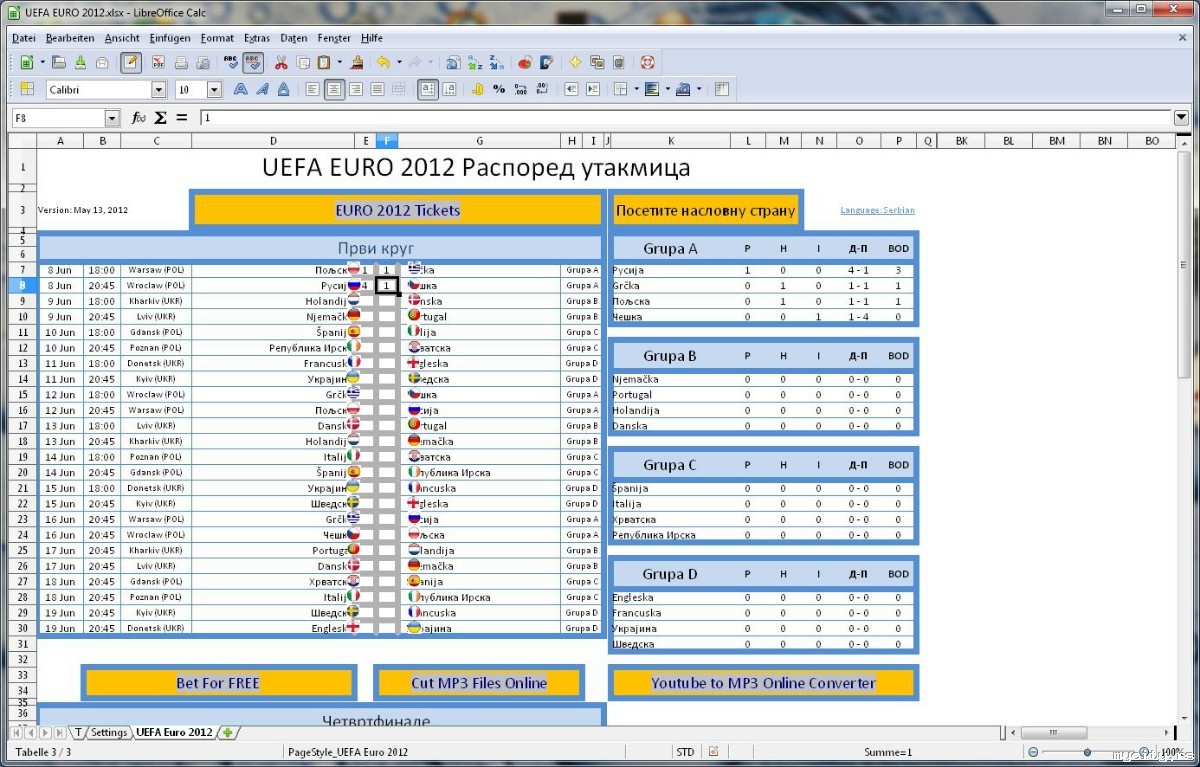Apply currency number format
Viewport: 1200px width, 767px height.
pyautogui.click(x=477, y=89)
